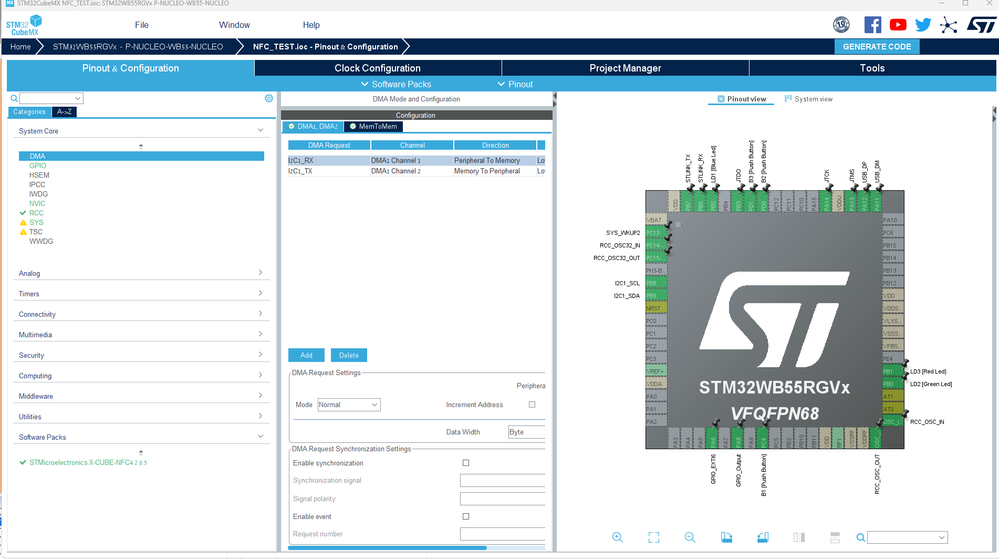Click pin PB8 labeled I2C1_SCL
The height and width of the screenshot is (559, 999).
click(x=656, y=283)
